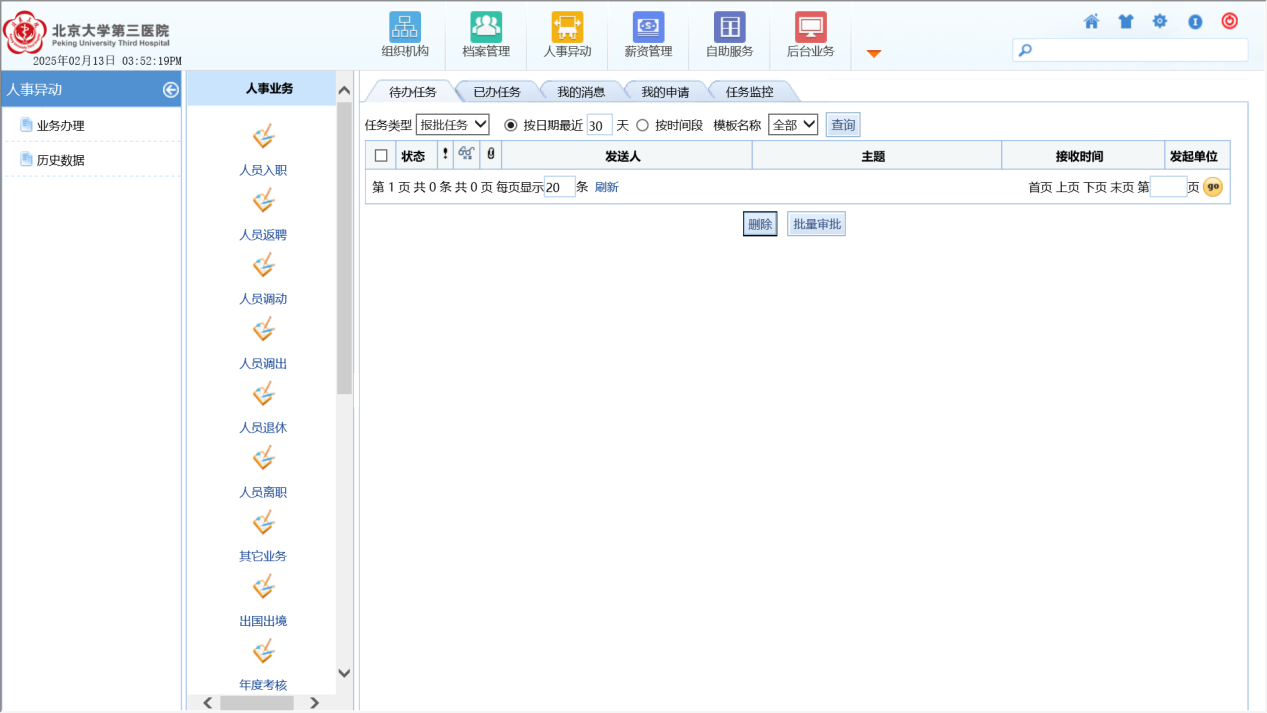Click the 批量审批 button
Image resolution: width=1267 pixels, height=713 pixels.
pyautogui.click(x=816, y=224)
